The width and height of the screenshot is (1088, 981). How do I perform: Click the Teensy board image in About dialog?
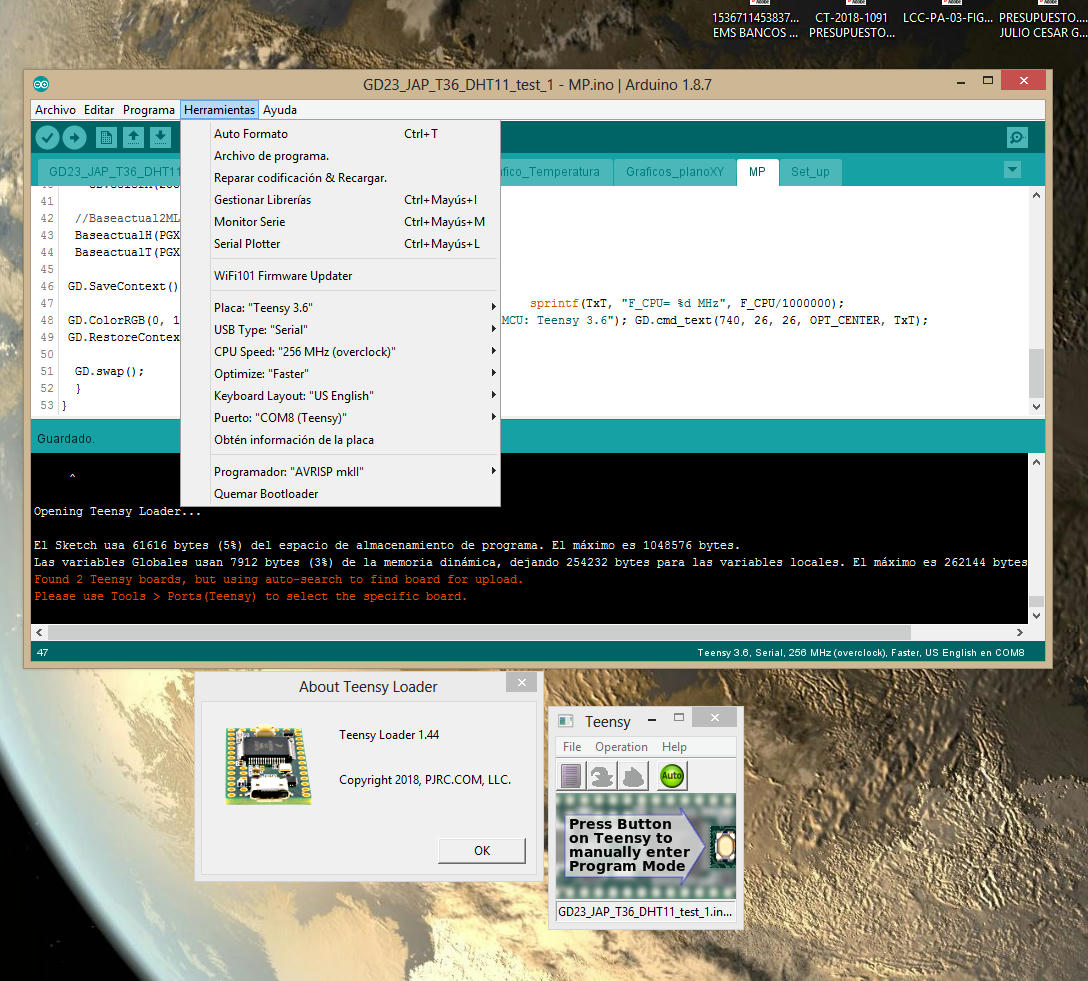click(x=269, y=765)
